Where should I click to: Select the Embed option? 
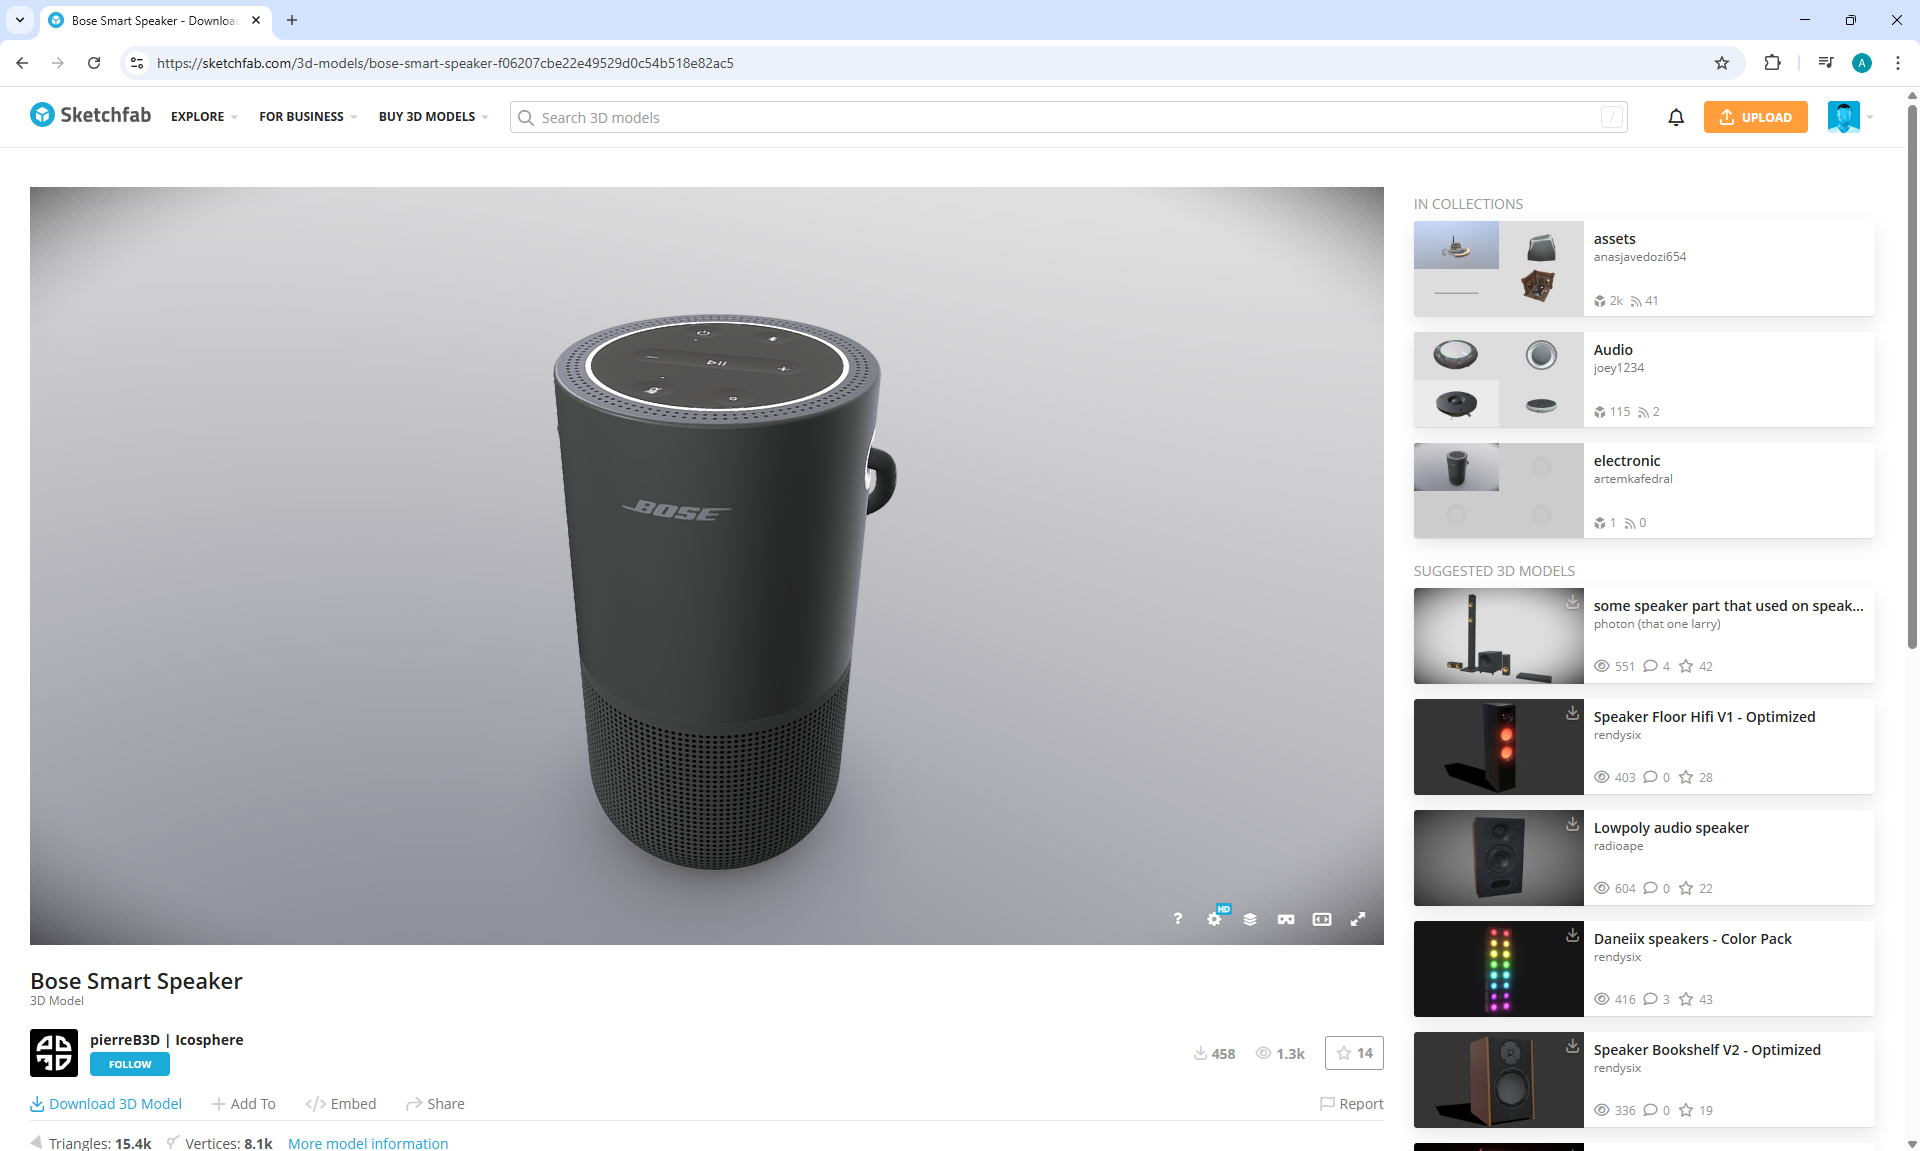tap(341, 1104)
